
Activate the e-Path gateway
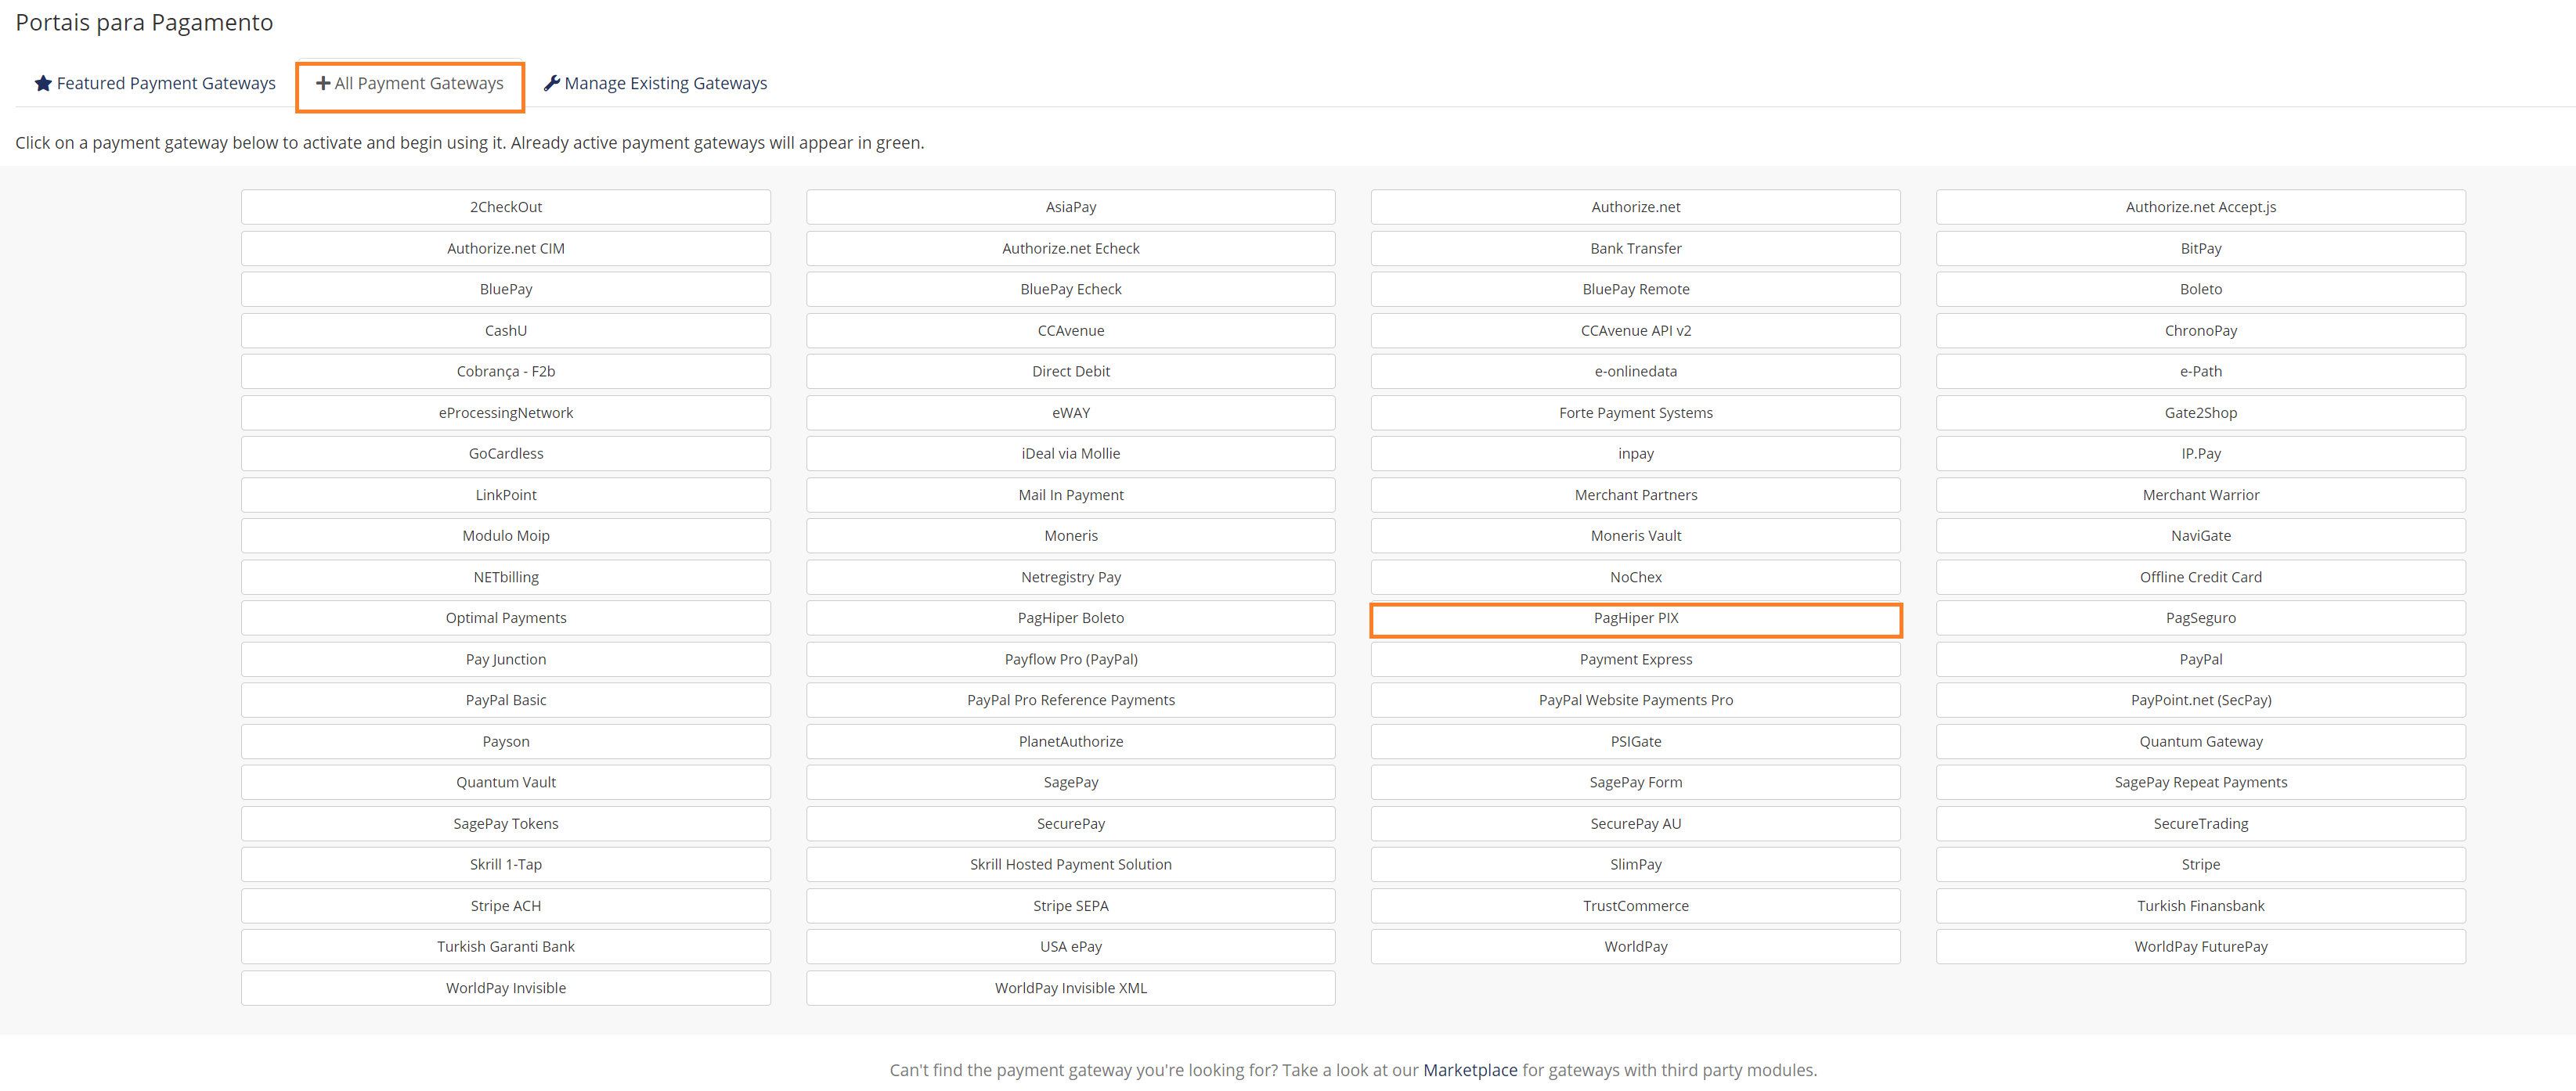[x=2201, y=371]
